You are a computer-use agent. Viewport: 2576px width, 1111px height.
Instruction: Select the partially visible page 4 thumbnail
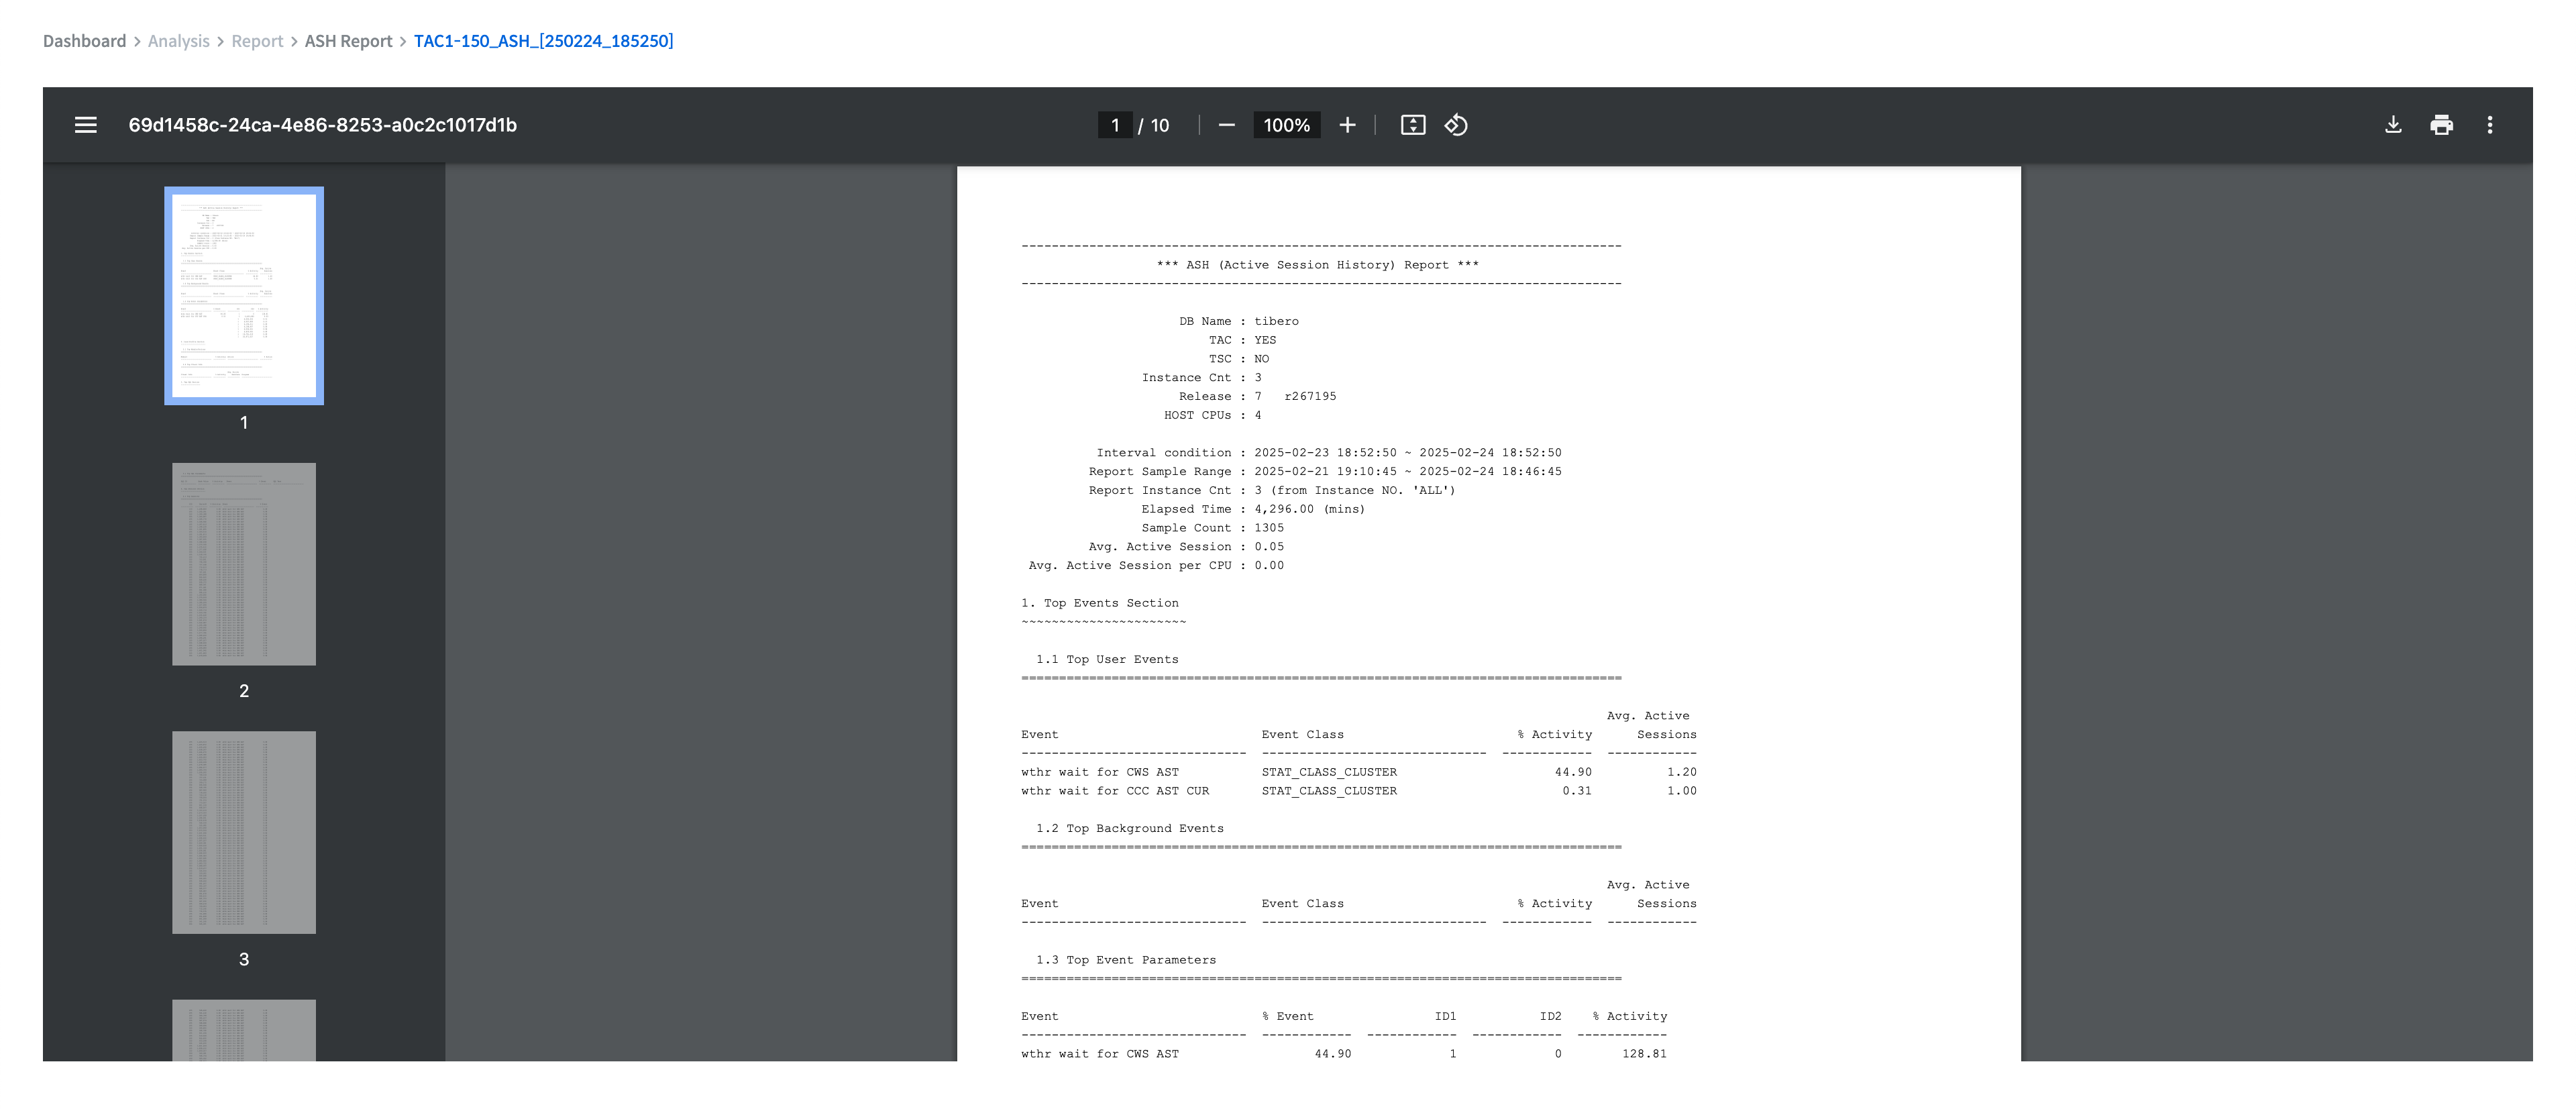[244, 1030]
